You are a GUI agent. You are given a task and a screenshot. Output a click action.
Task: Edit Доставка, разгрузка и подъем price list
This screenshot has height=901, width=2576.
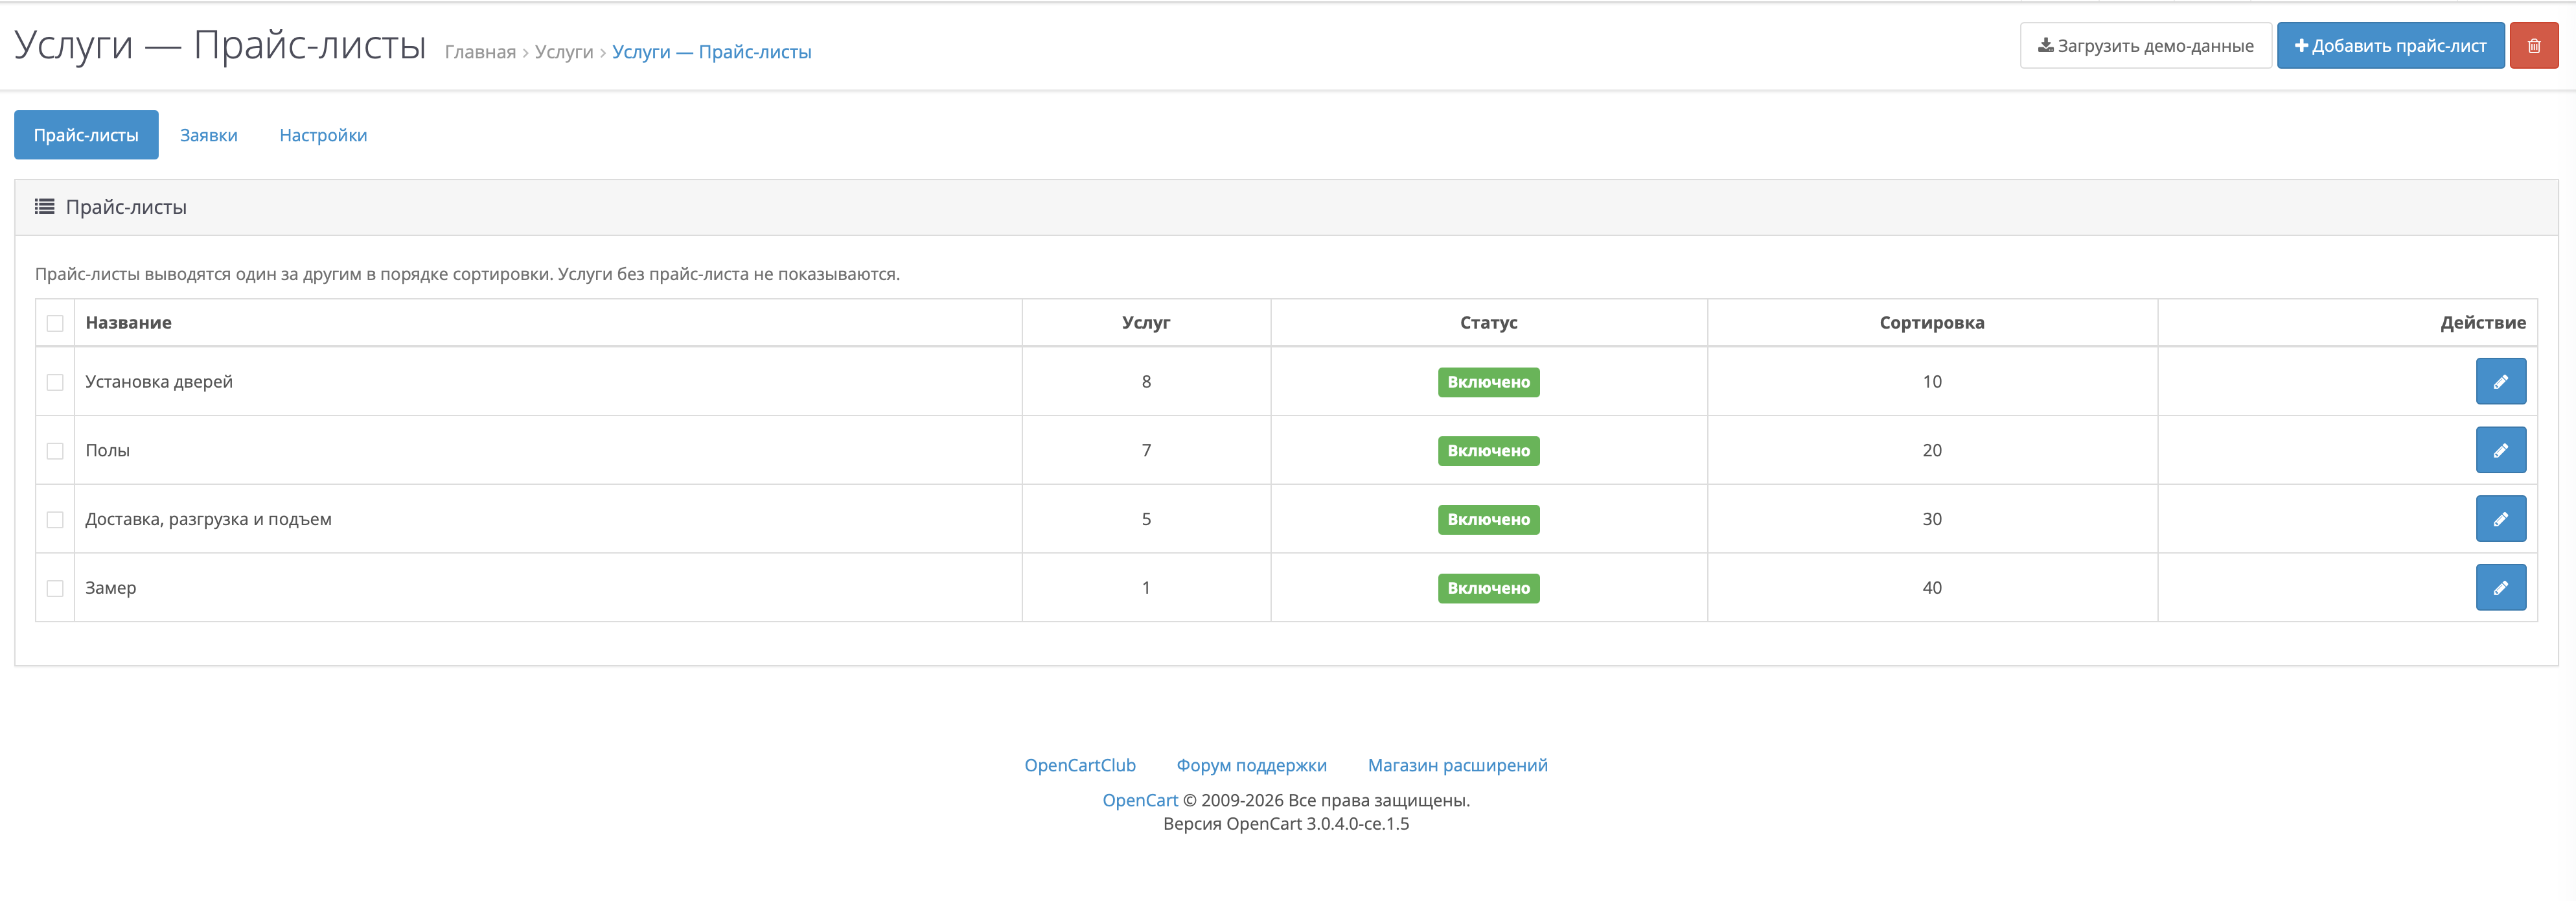(2500, 520)
